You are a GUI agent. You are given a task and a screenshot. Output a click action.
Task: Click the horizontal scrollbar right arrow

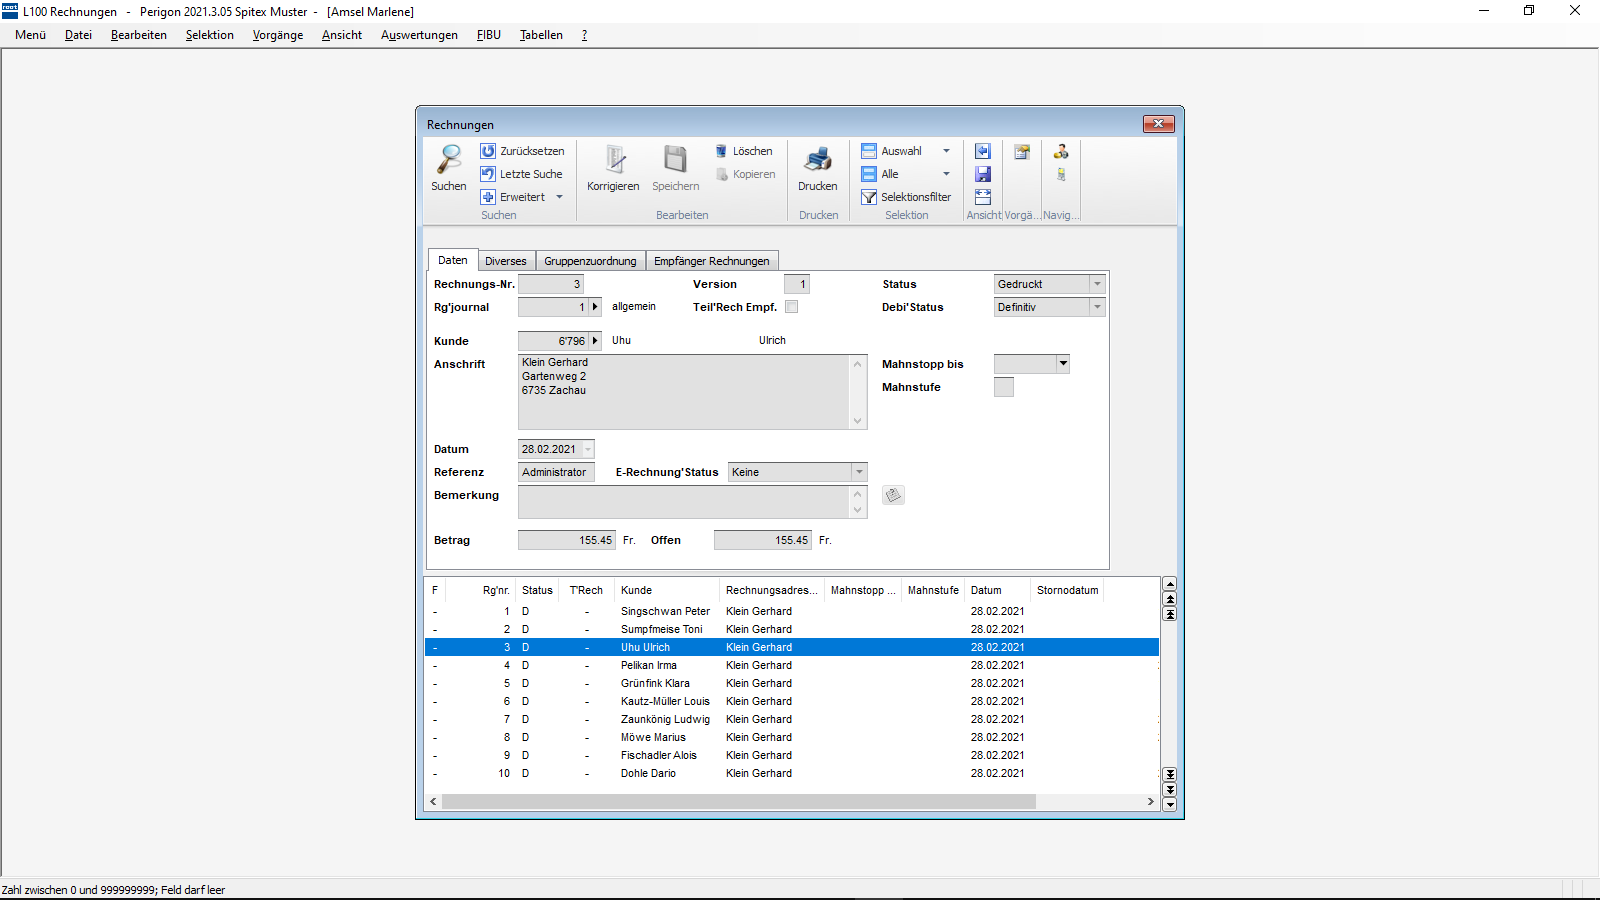coord(1150,802)
